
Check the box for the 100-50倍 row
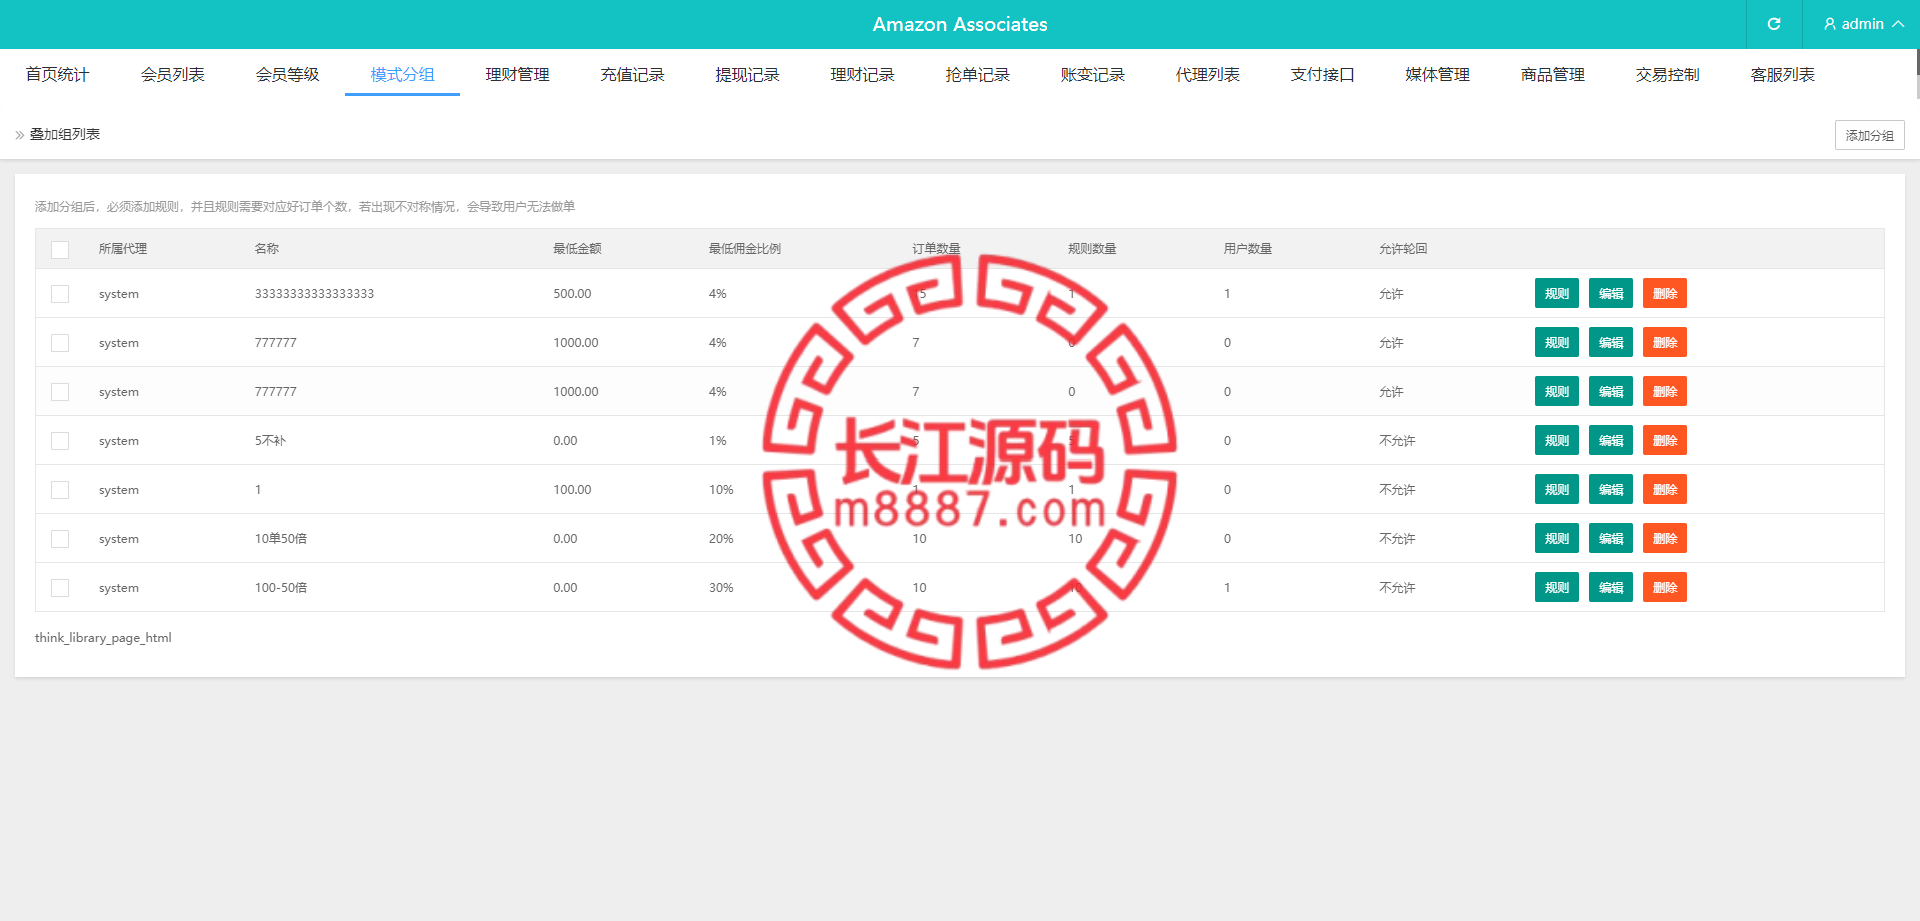click(60, 588)
